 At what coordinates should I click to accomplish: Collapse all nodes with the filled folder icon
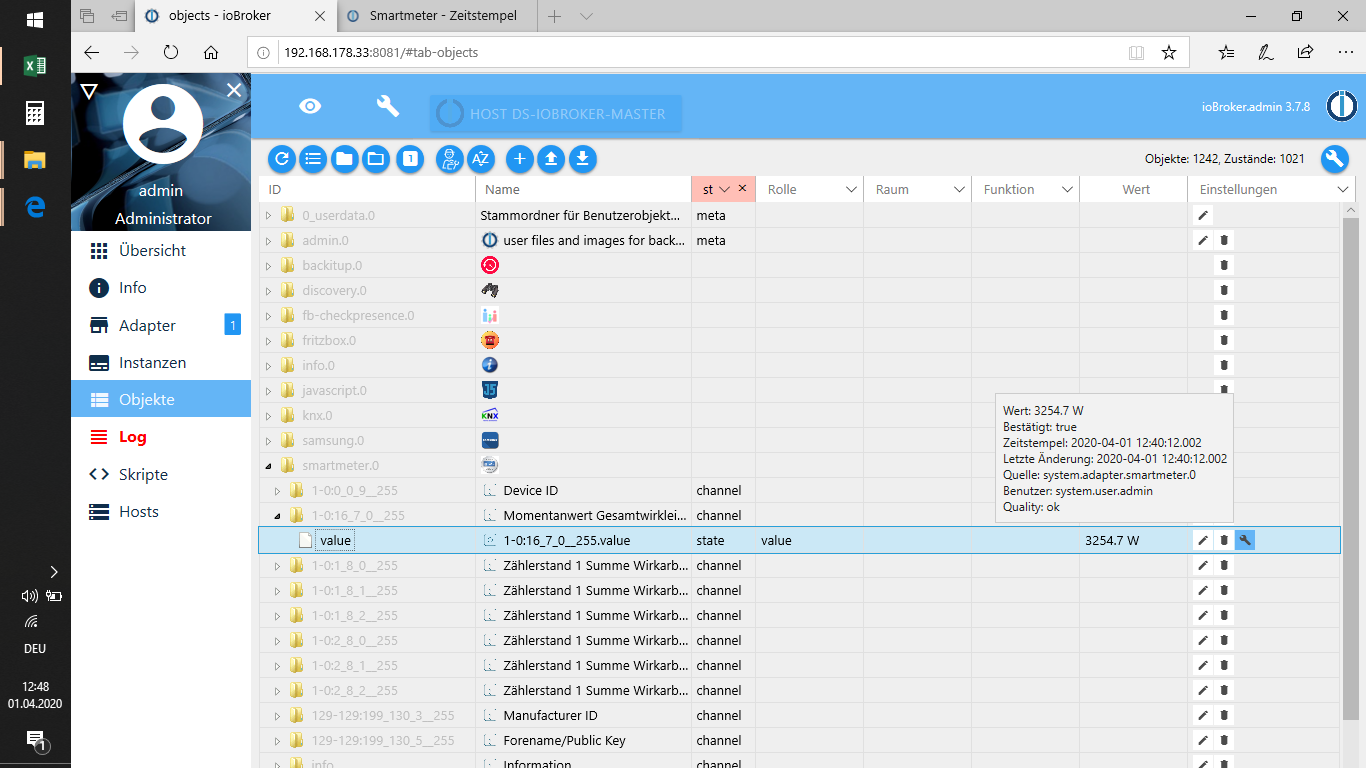tap(344, 158)
